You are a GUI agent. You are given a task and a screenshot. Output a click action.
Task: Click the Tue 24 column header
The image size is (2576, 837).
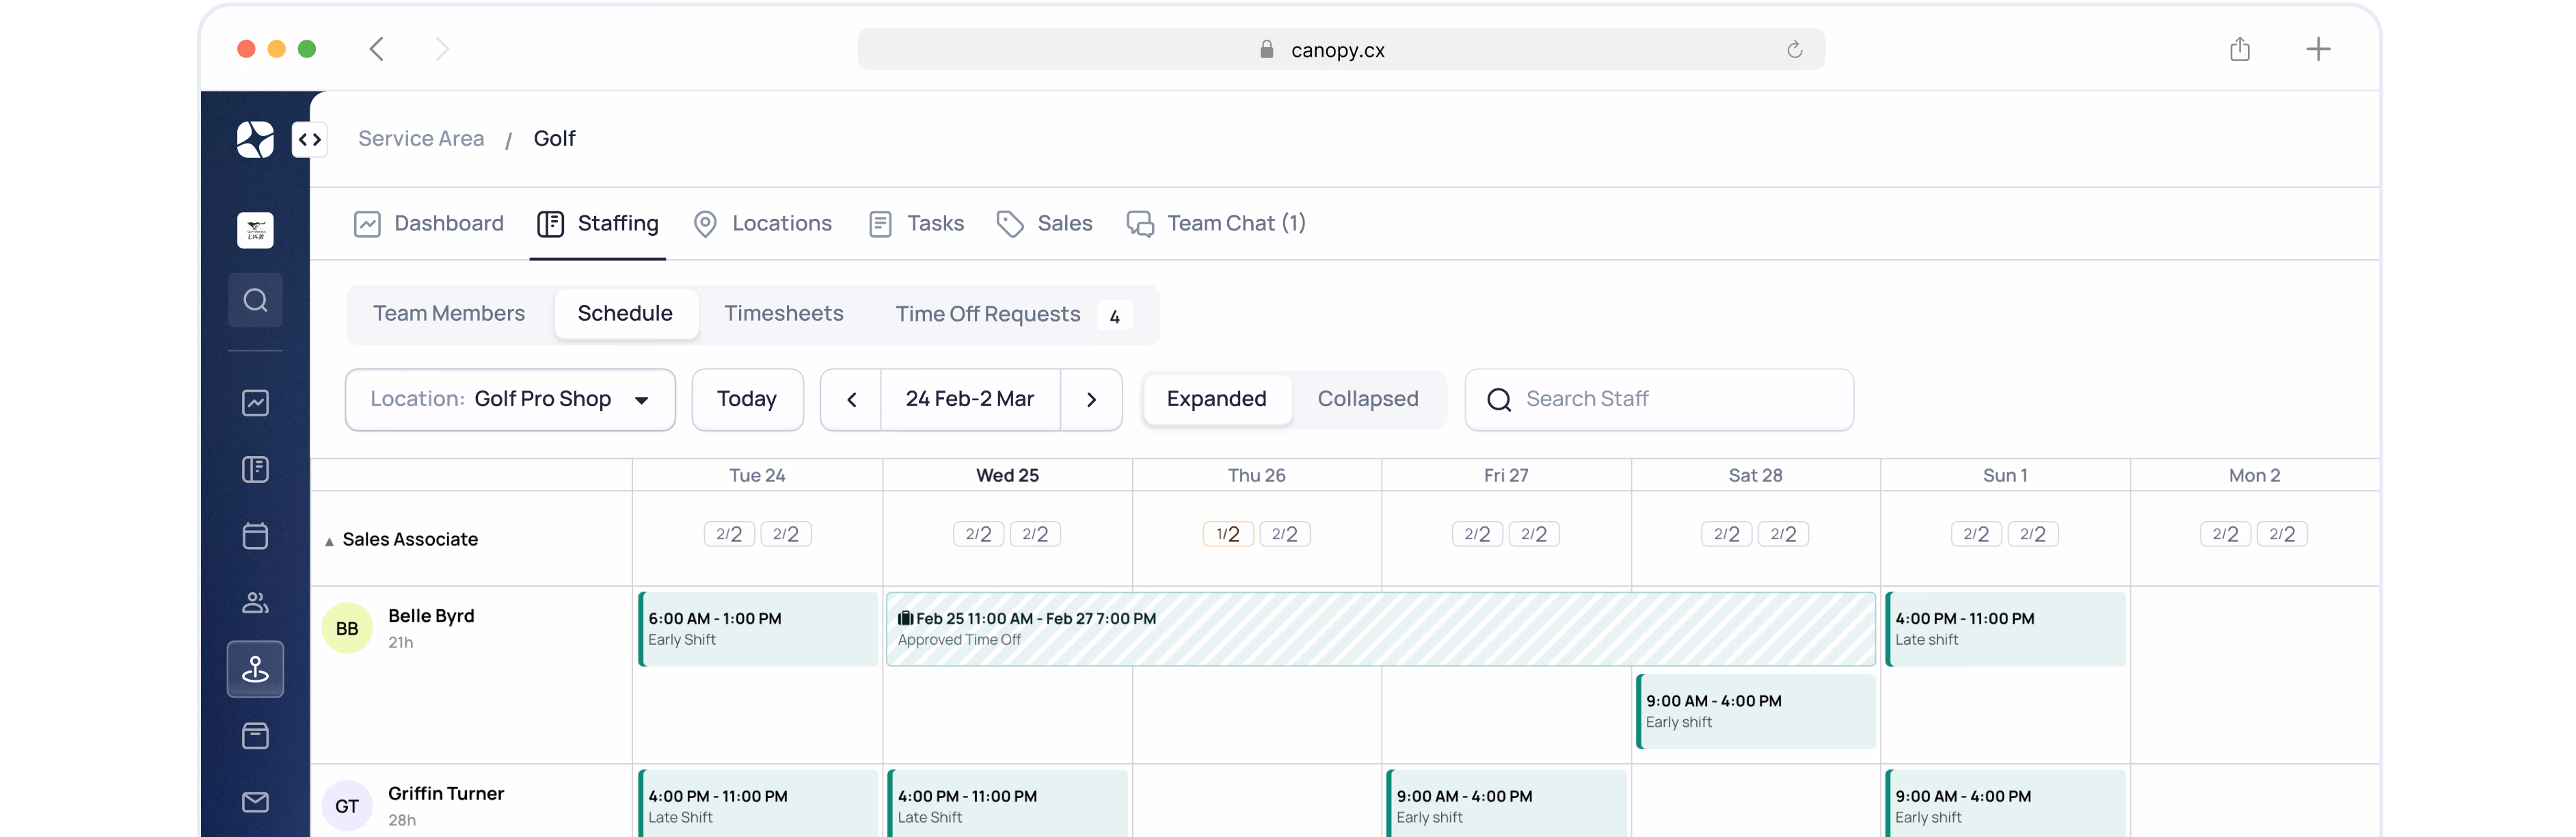pos(757,476)
